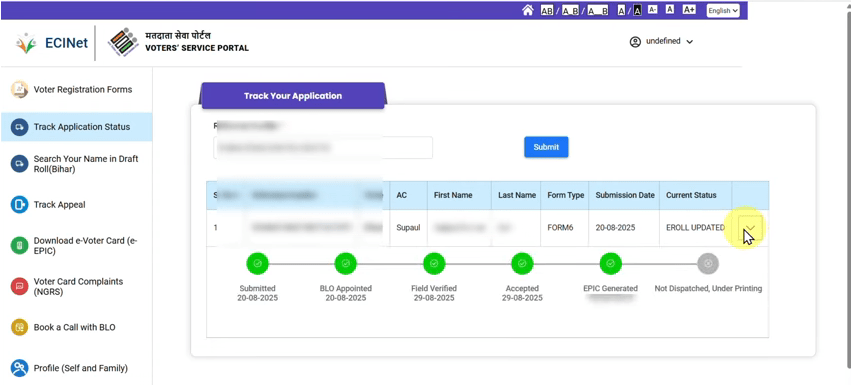Click the Voter Card Complaints icon

[20, 286]
